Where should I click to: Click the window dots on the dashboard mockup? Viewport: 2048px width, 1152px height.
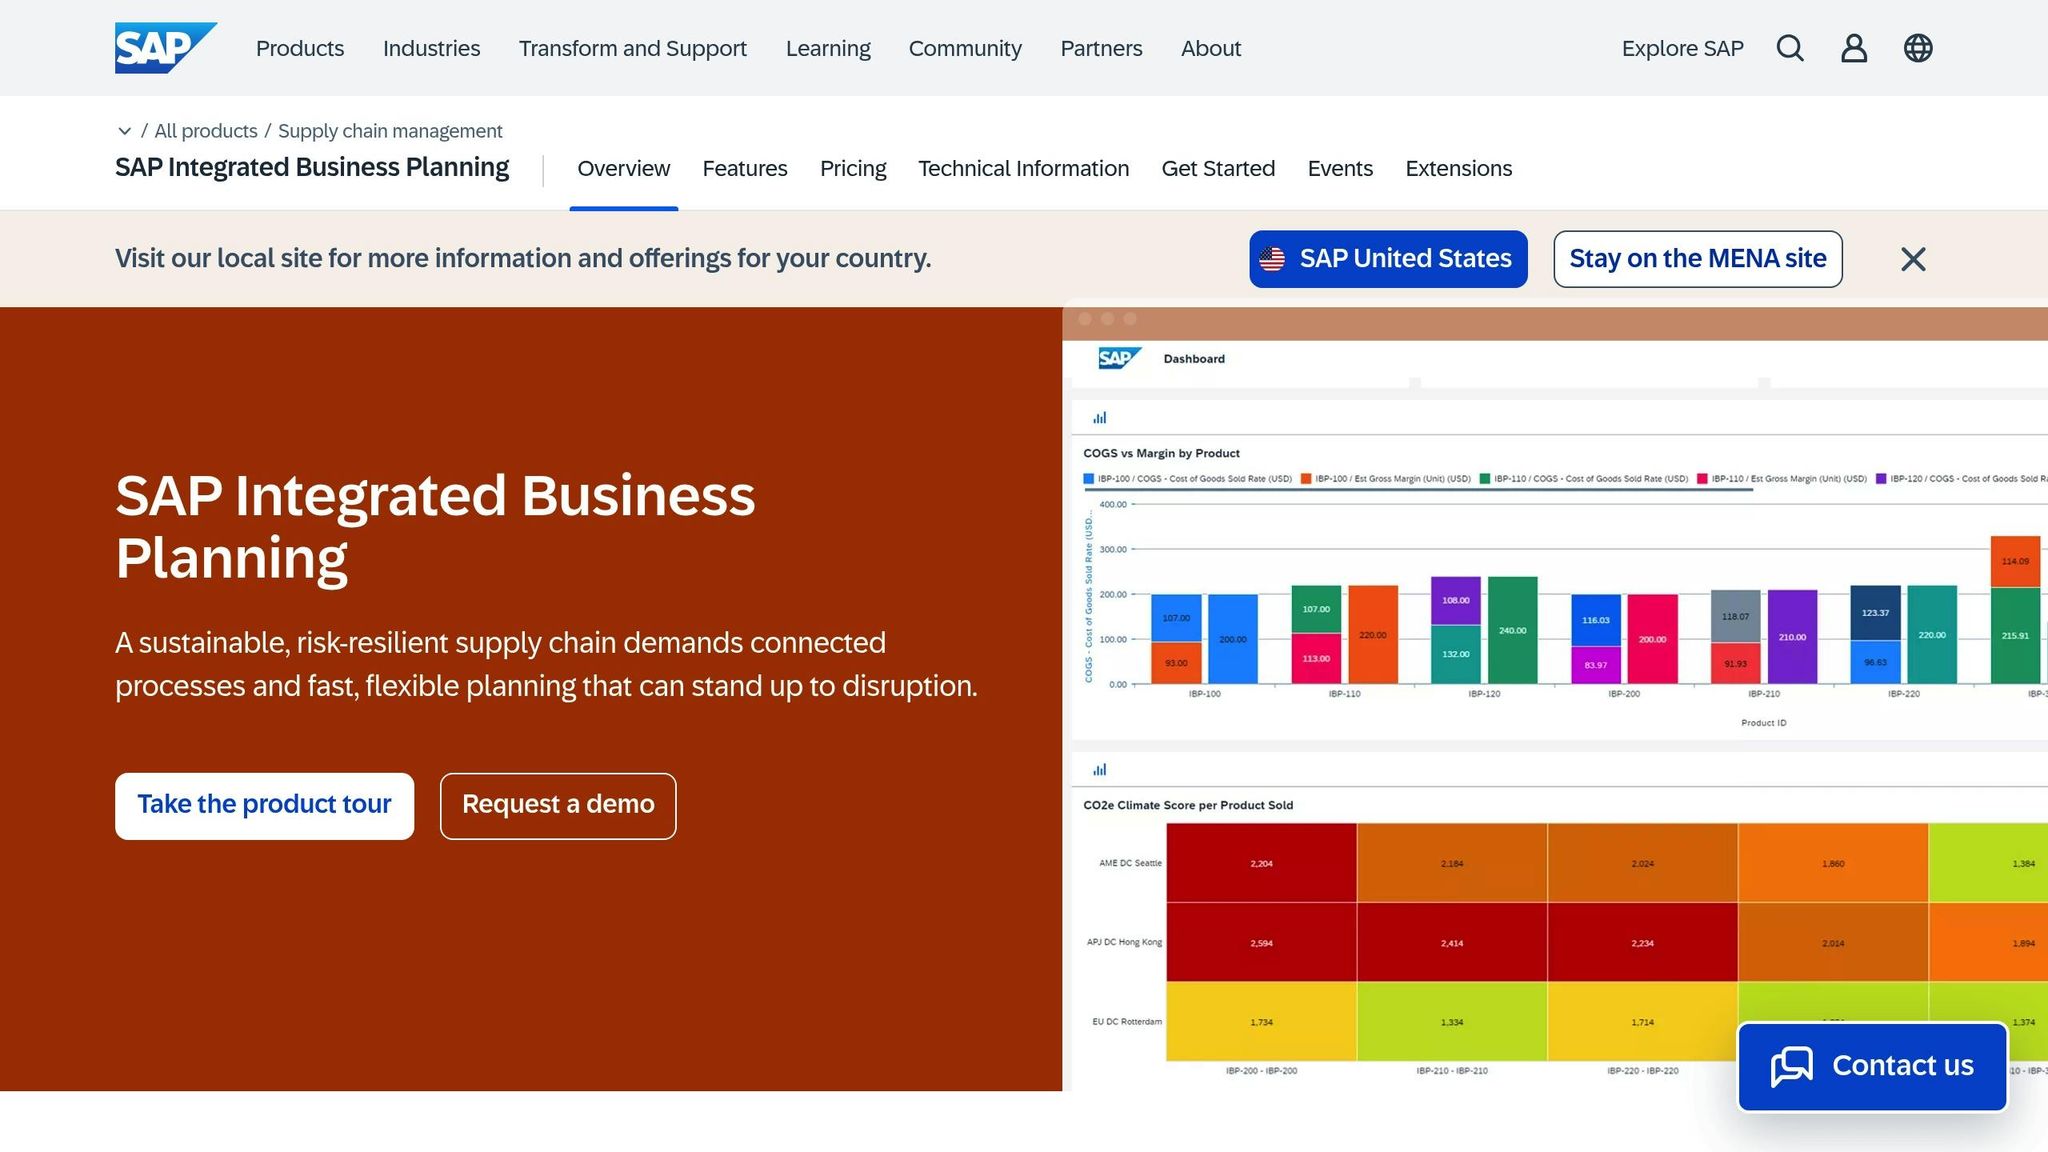[x=1107, y=318]
